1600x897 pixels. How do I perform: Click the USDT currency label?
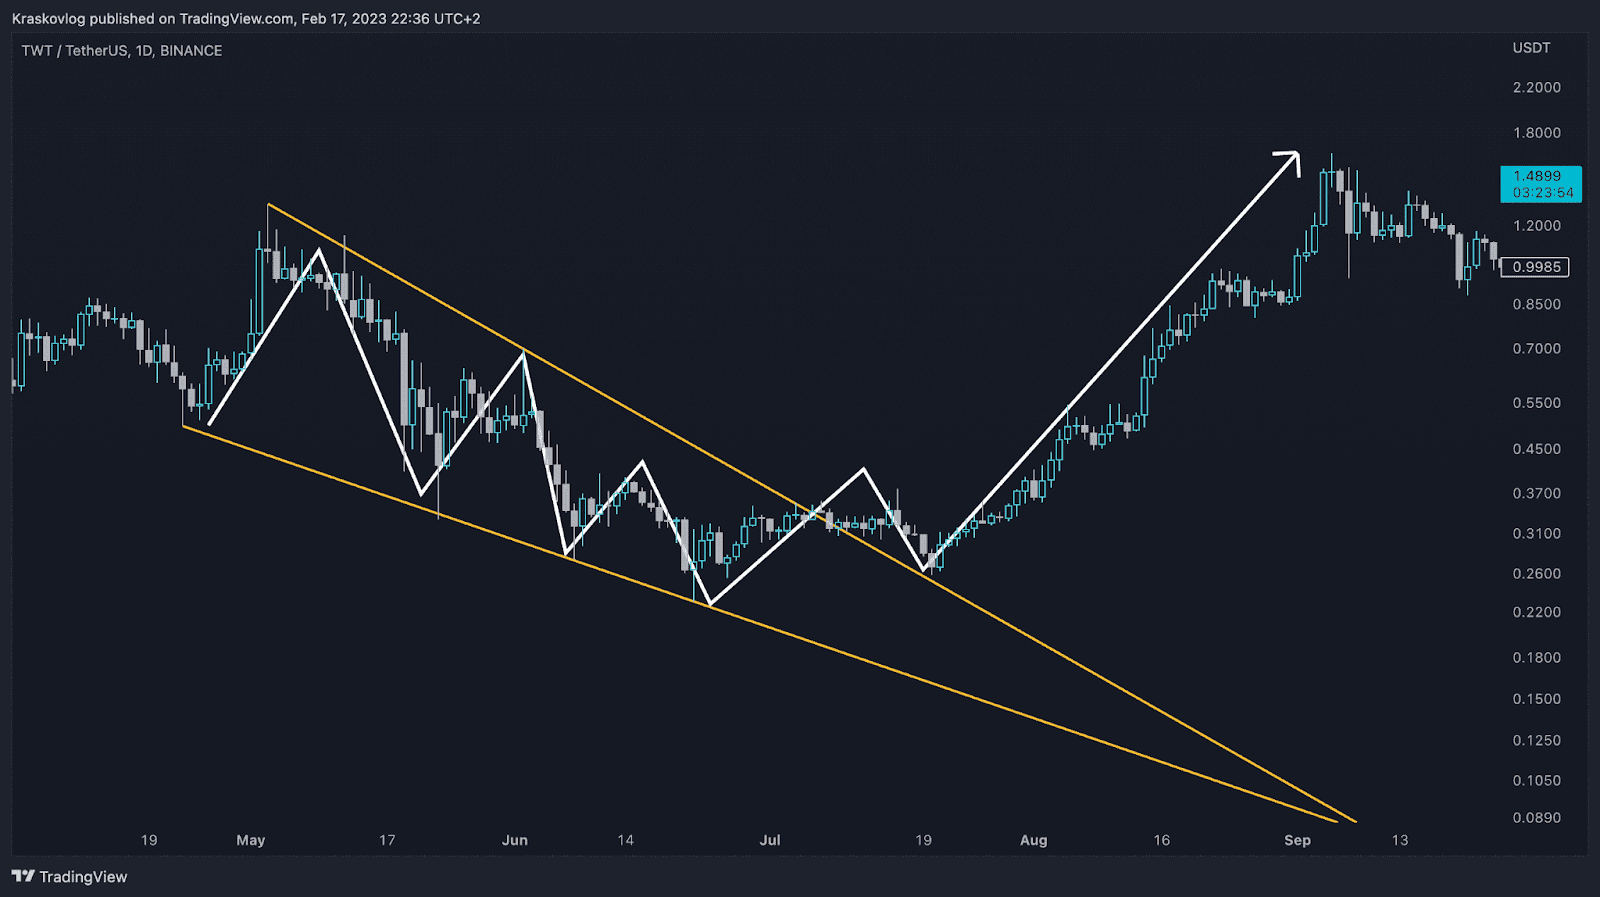pos(1531,48)
